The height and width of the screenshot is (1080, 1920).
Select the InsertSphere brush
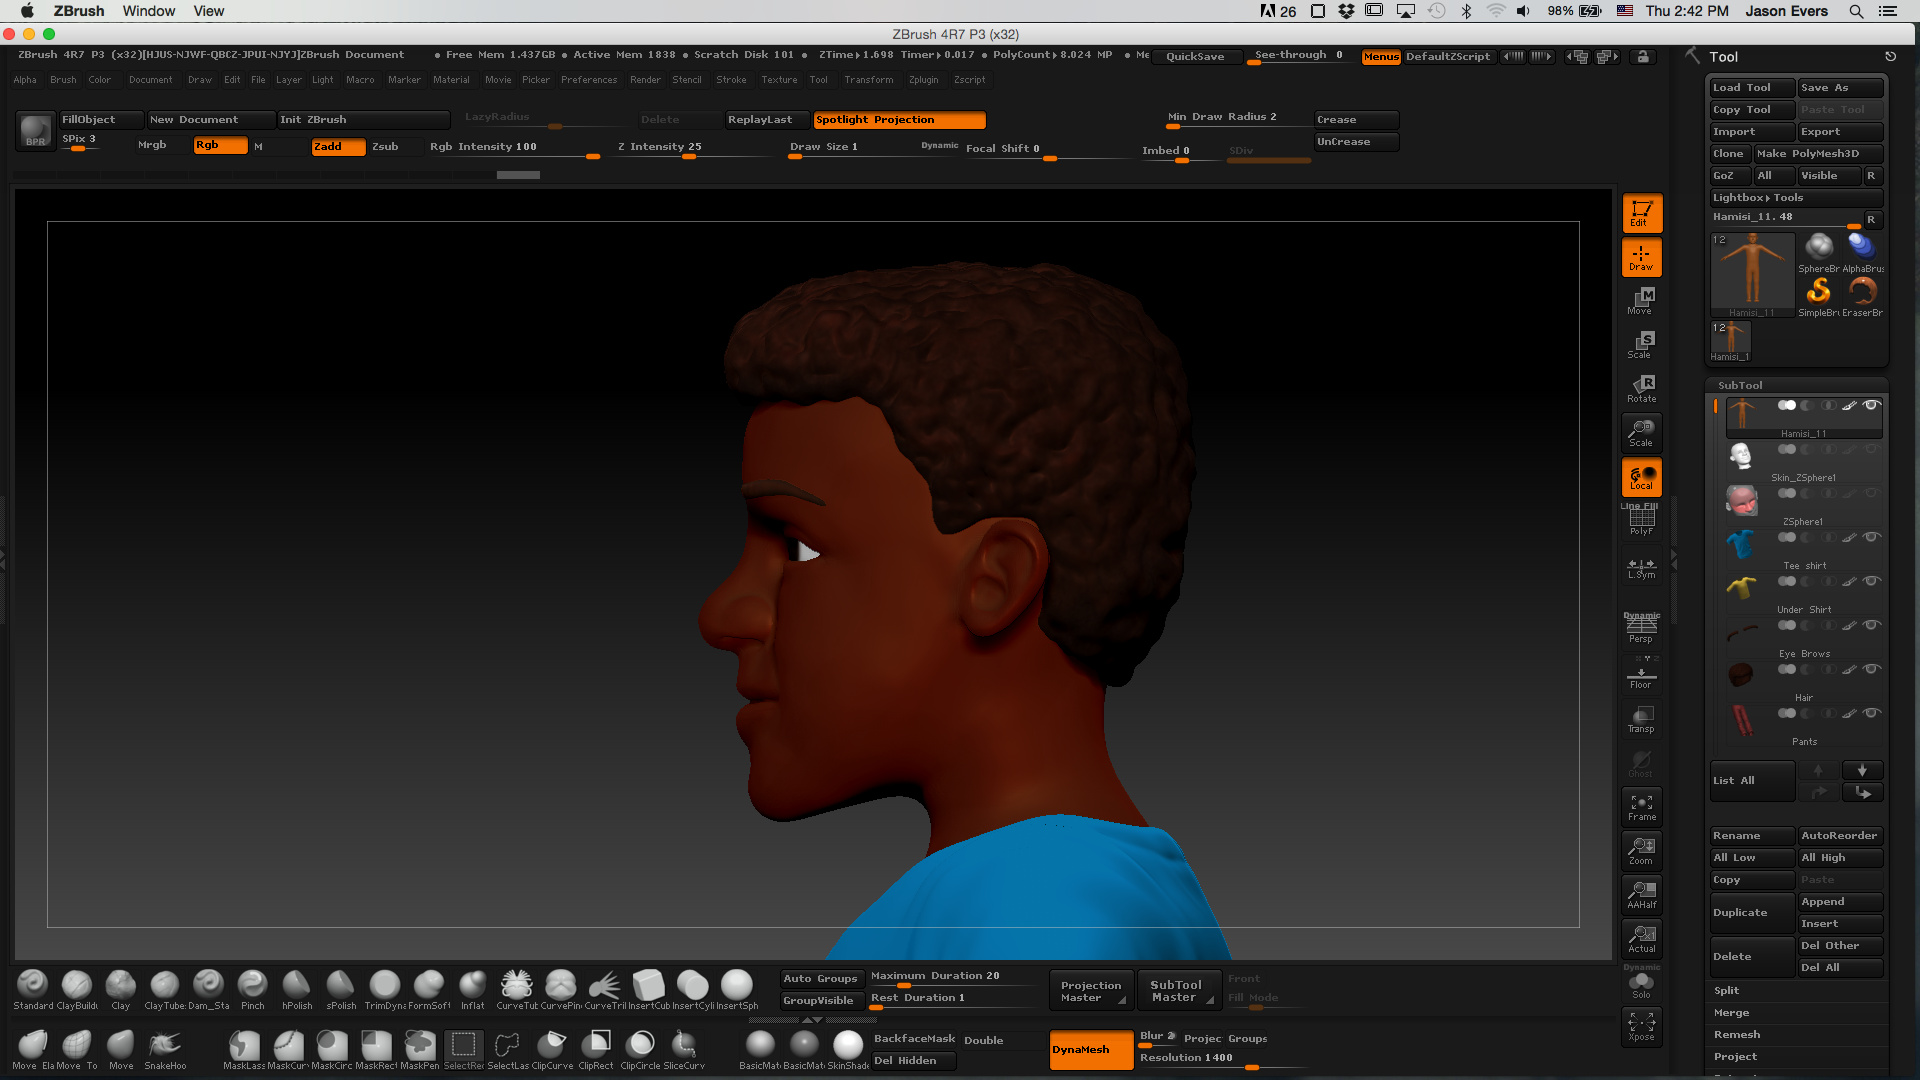[737, 990]
